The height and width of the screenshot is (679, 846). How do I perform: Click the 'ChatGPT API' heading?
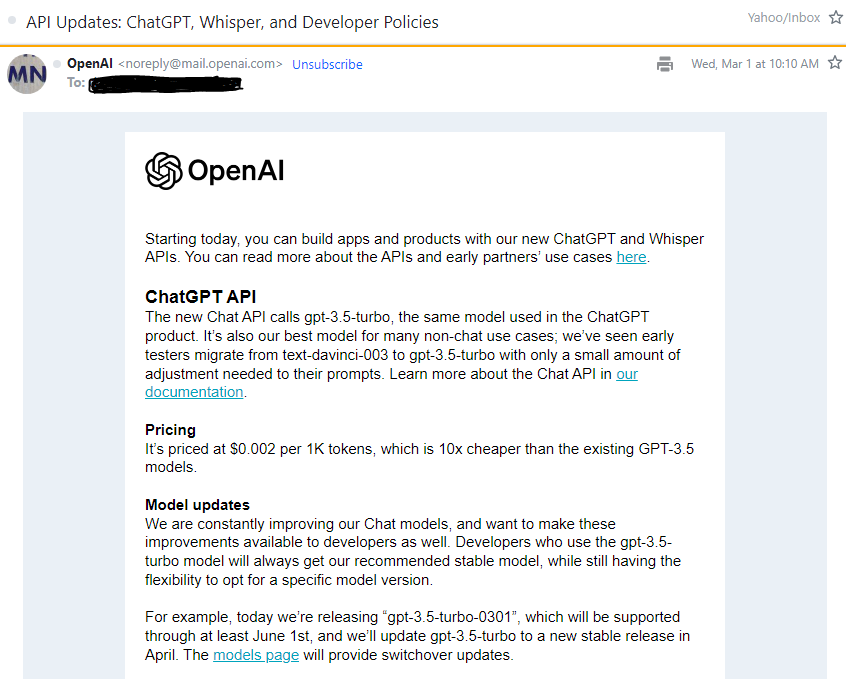coord(200,296)
